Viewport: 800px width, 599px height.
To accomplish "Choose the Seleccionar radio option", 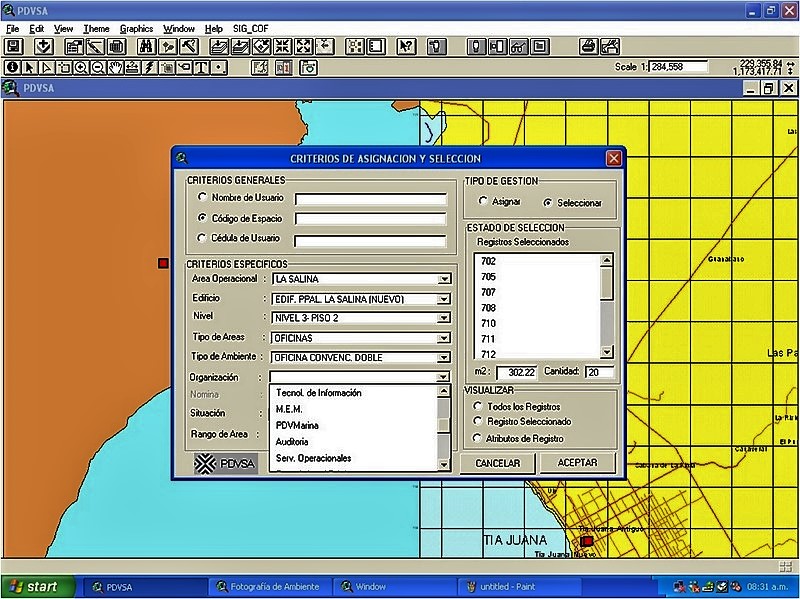I will click(548, 203).
